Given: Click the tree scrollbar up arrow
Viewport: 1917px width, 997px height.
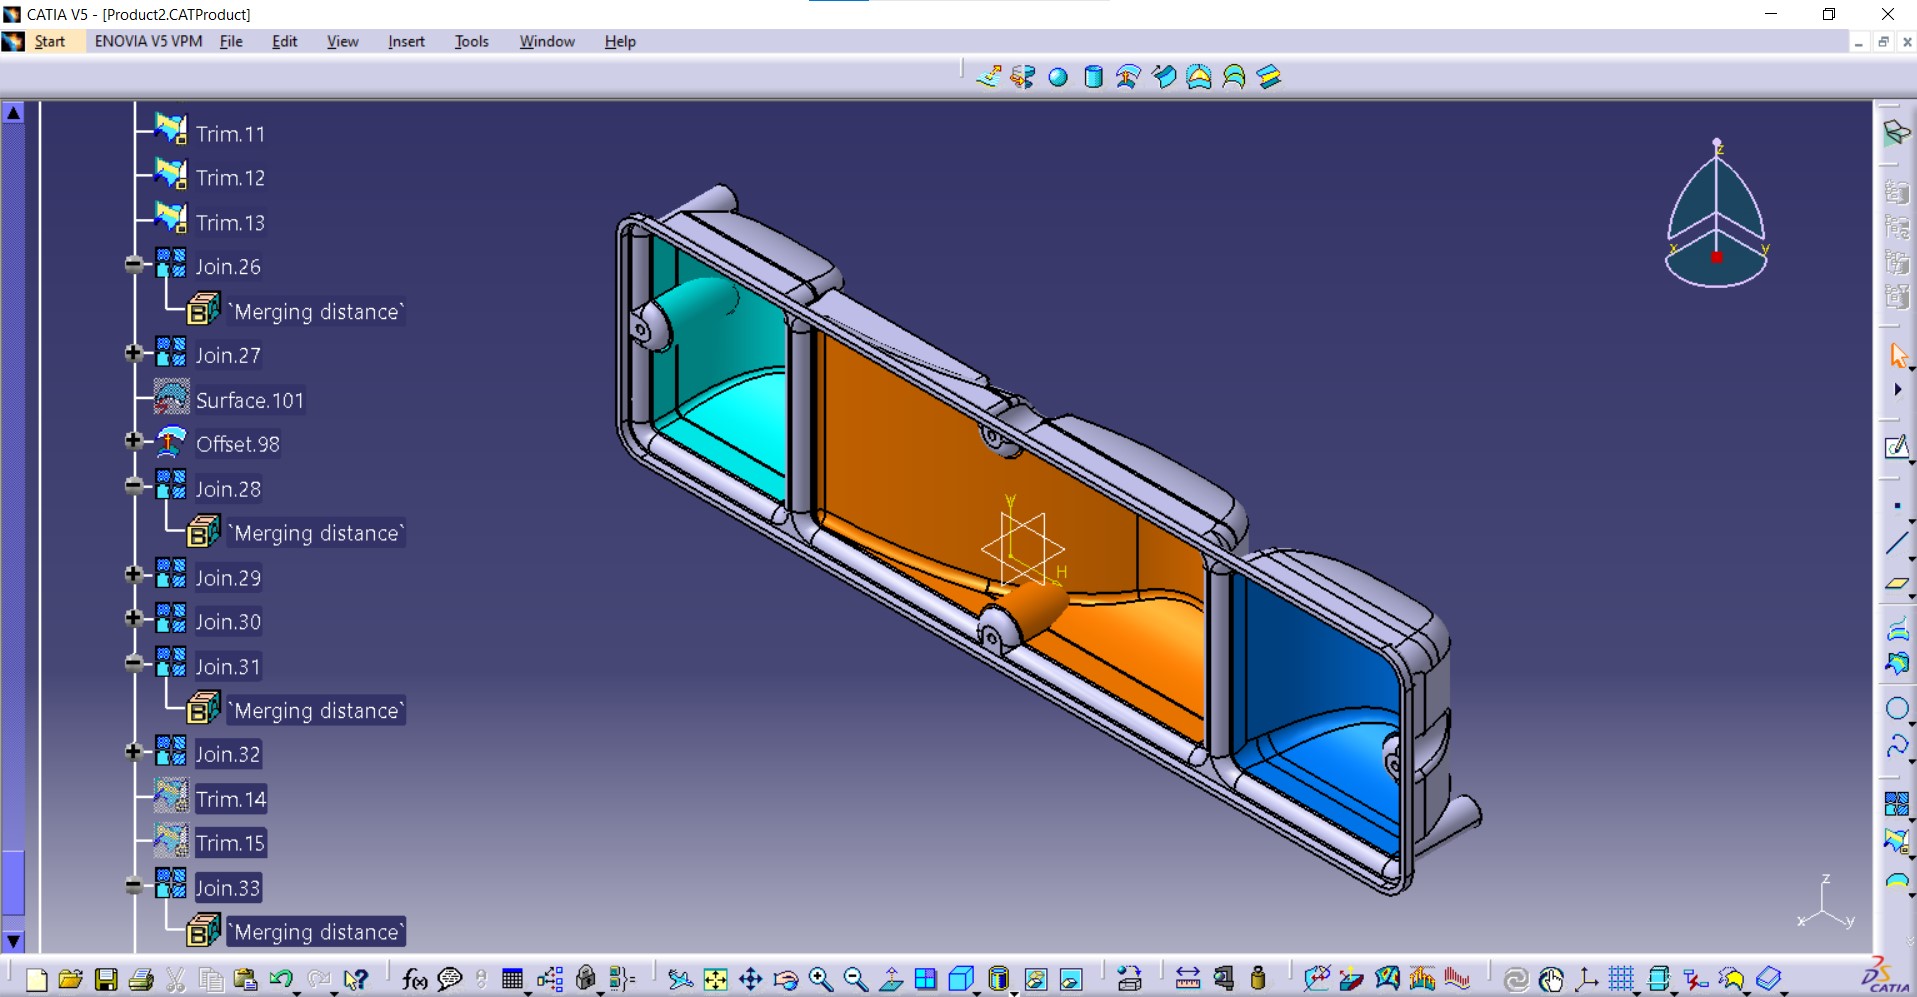Looking at the screenshot, I should pos(13,113).
